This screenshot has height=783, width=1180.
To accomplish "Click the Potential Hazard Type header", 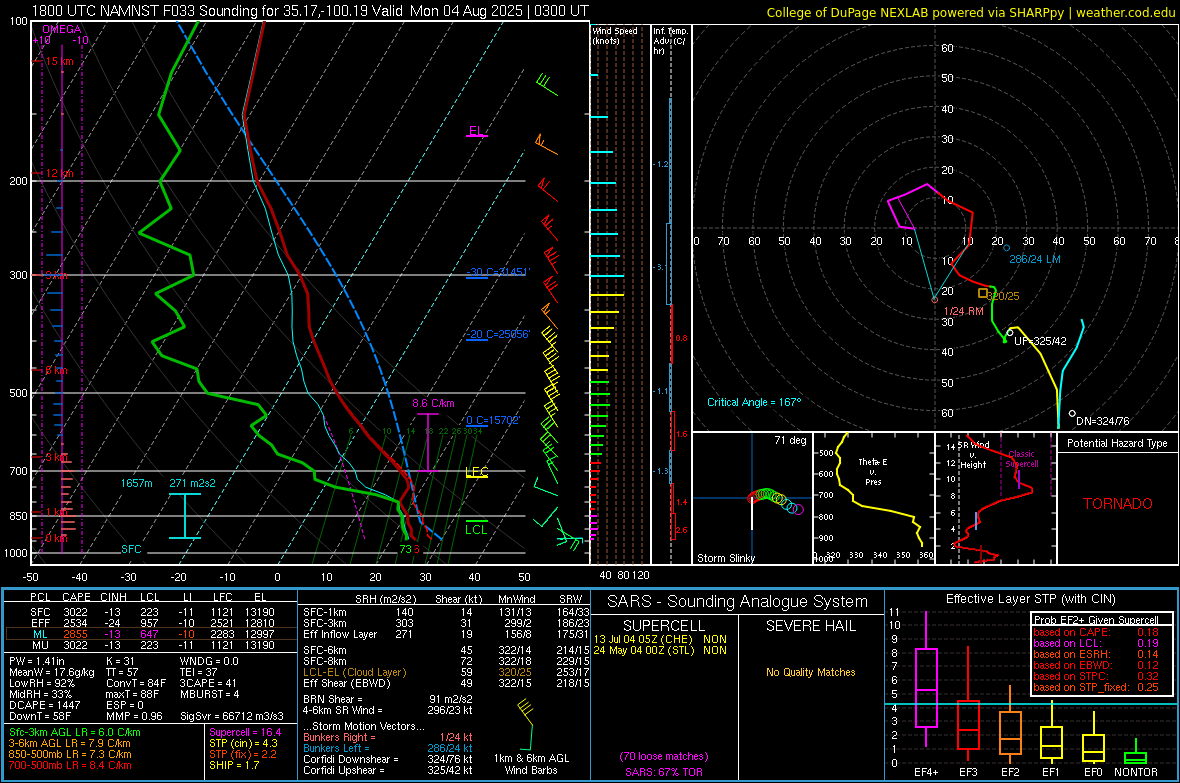I will [x=1117, y=443].
